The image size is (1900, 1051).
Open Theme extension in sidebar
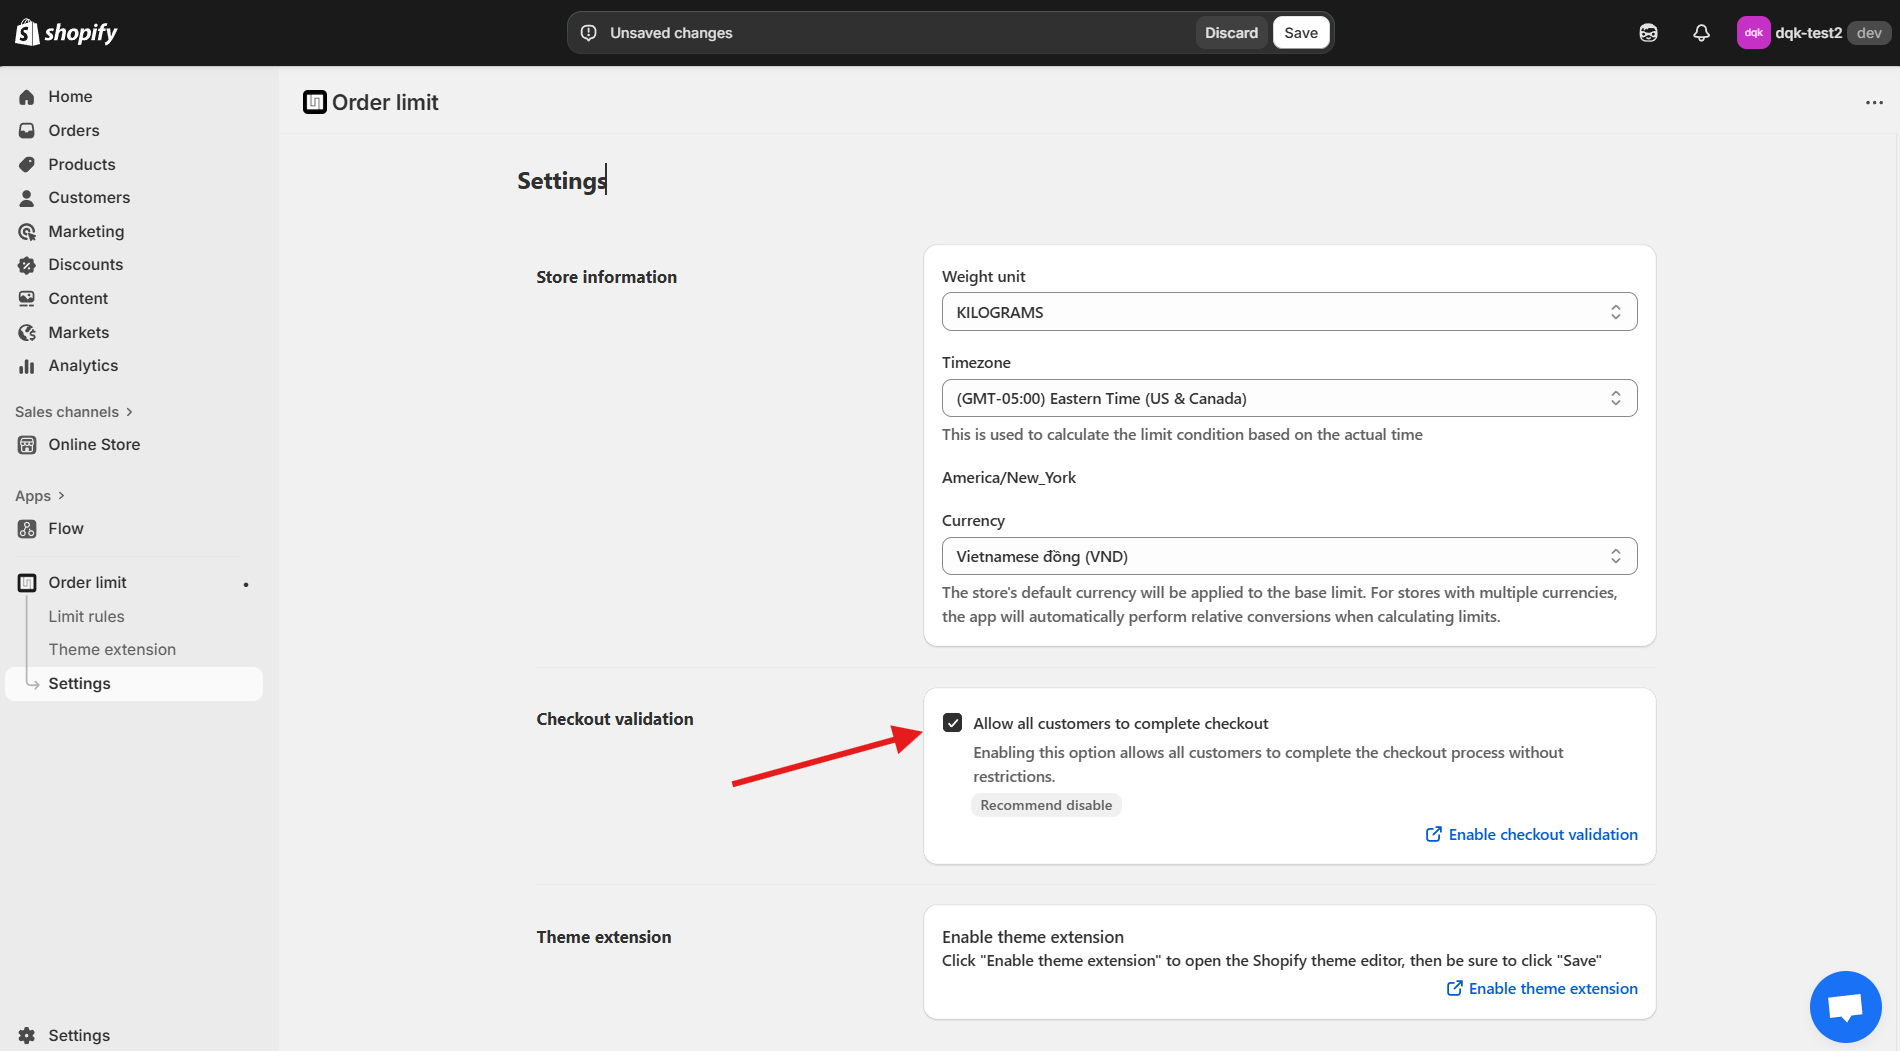pos(112,649)
